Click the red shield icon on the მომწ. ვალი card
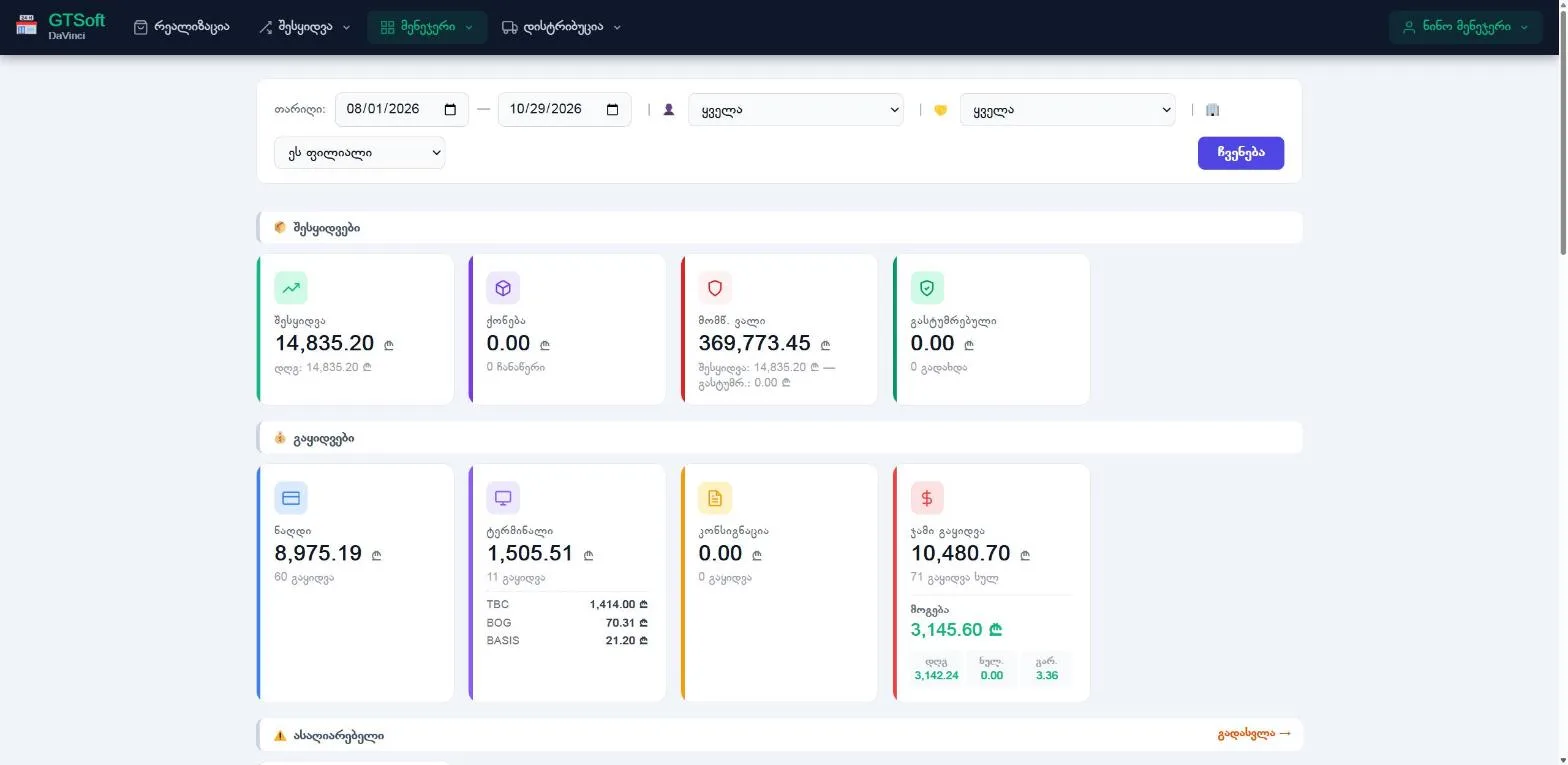1568x765 pixels. pyautogui.click(x=715, y=288)
